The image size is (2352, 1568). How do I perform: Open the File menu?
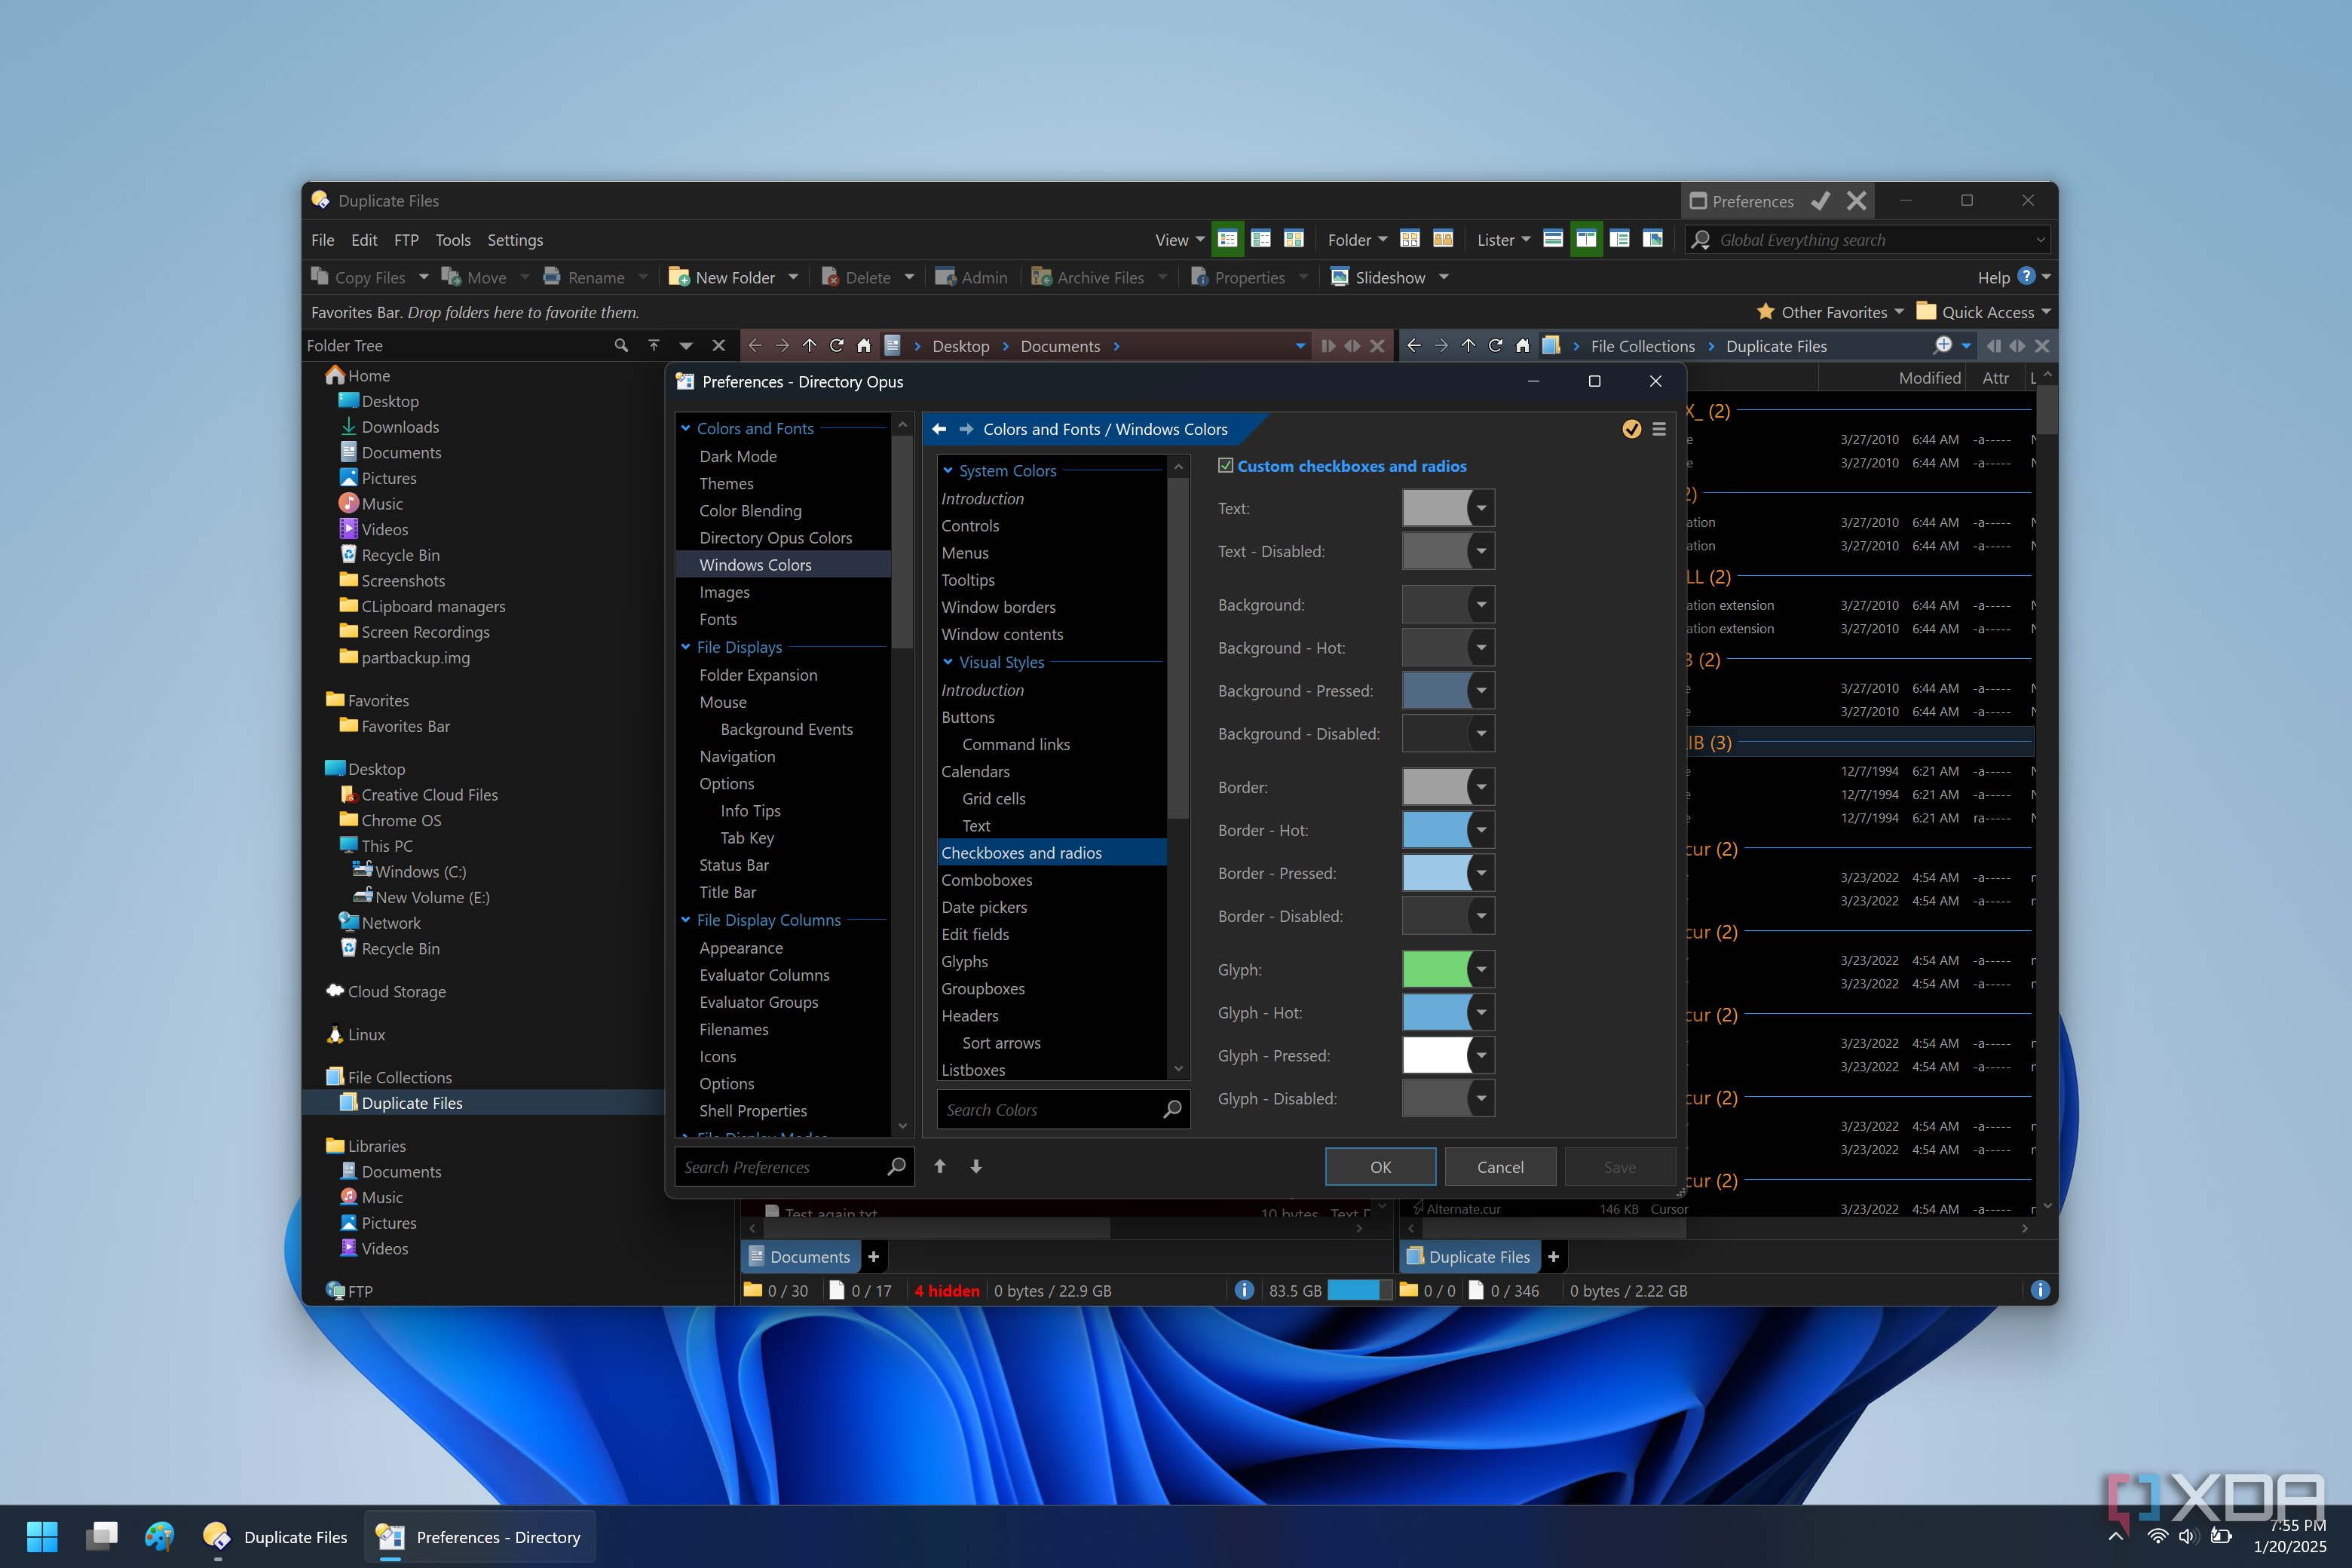point(322,240)
